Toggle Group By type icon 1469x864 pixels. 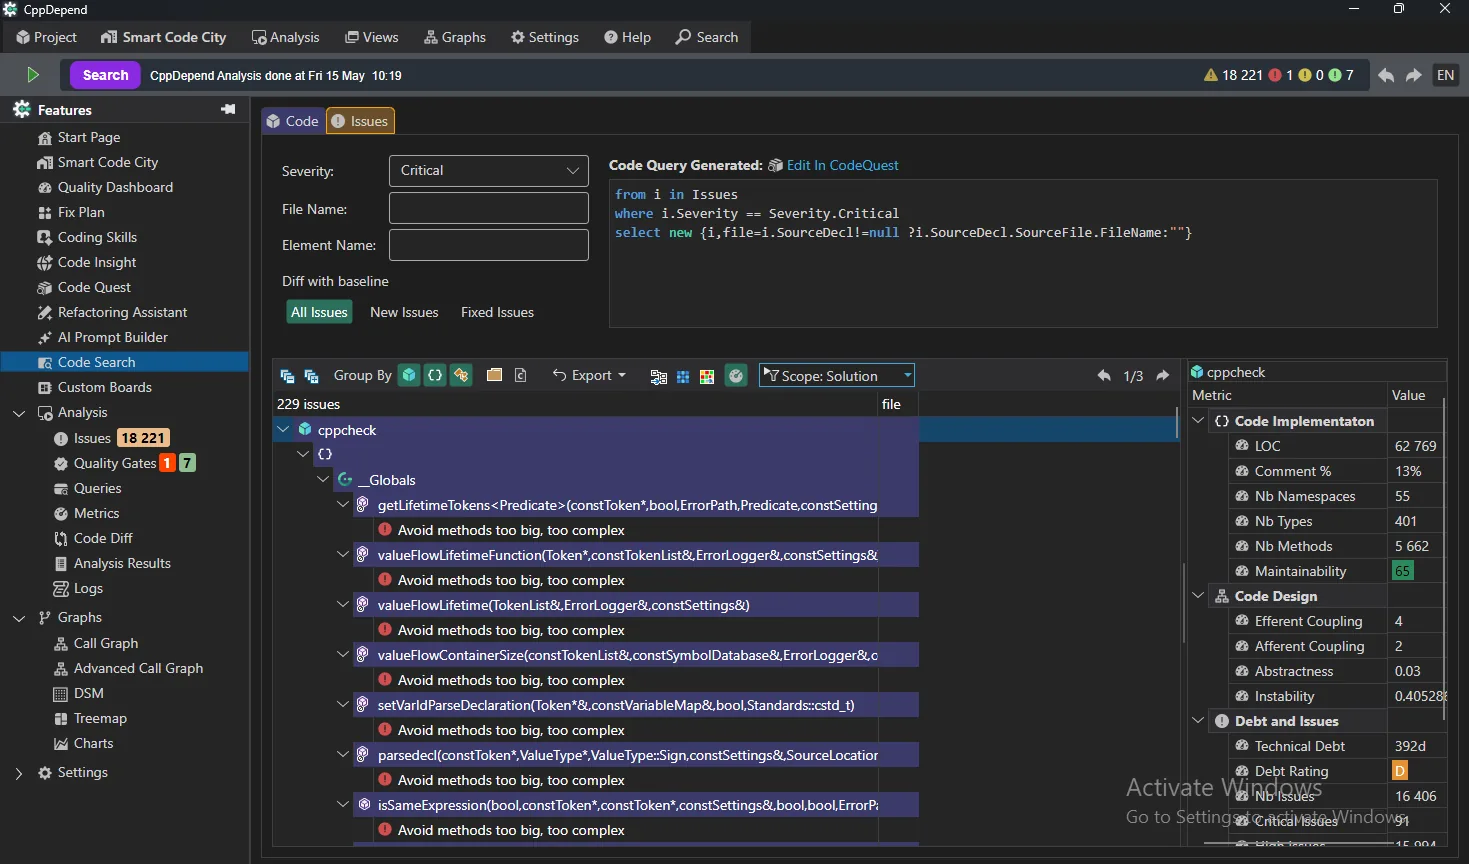click(x=461, y=375)
